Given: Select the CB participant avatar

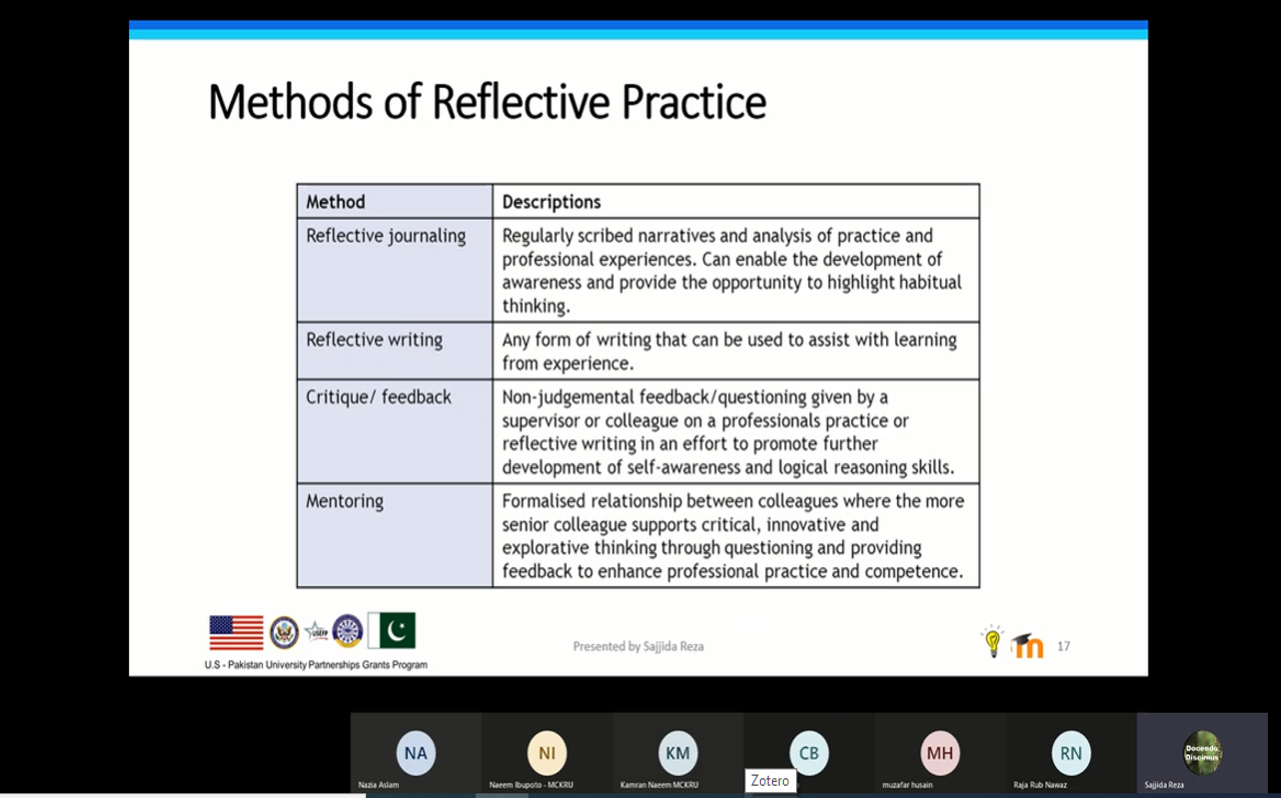Looking at the screenshot, I should (809, 753).
